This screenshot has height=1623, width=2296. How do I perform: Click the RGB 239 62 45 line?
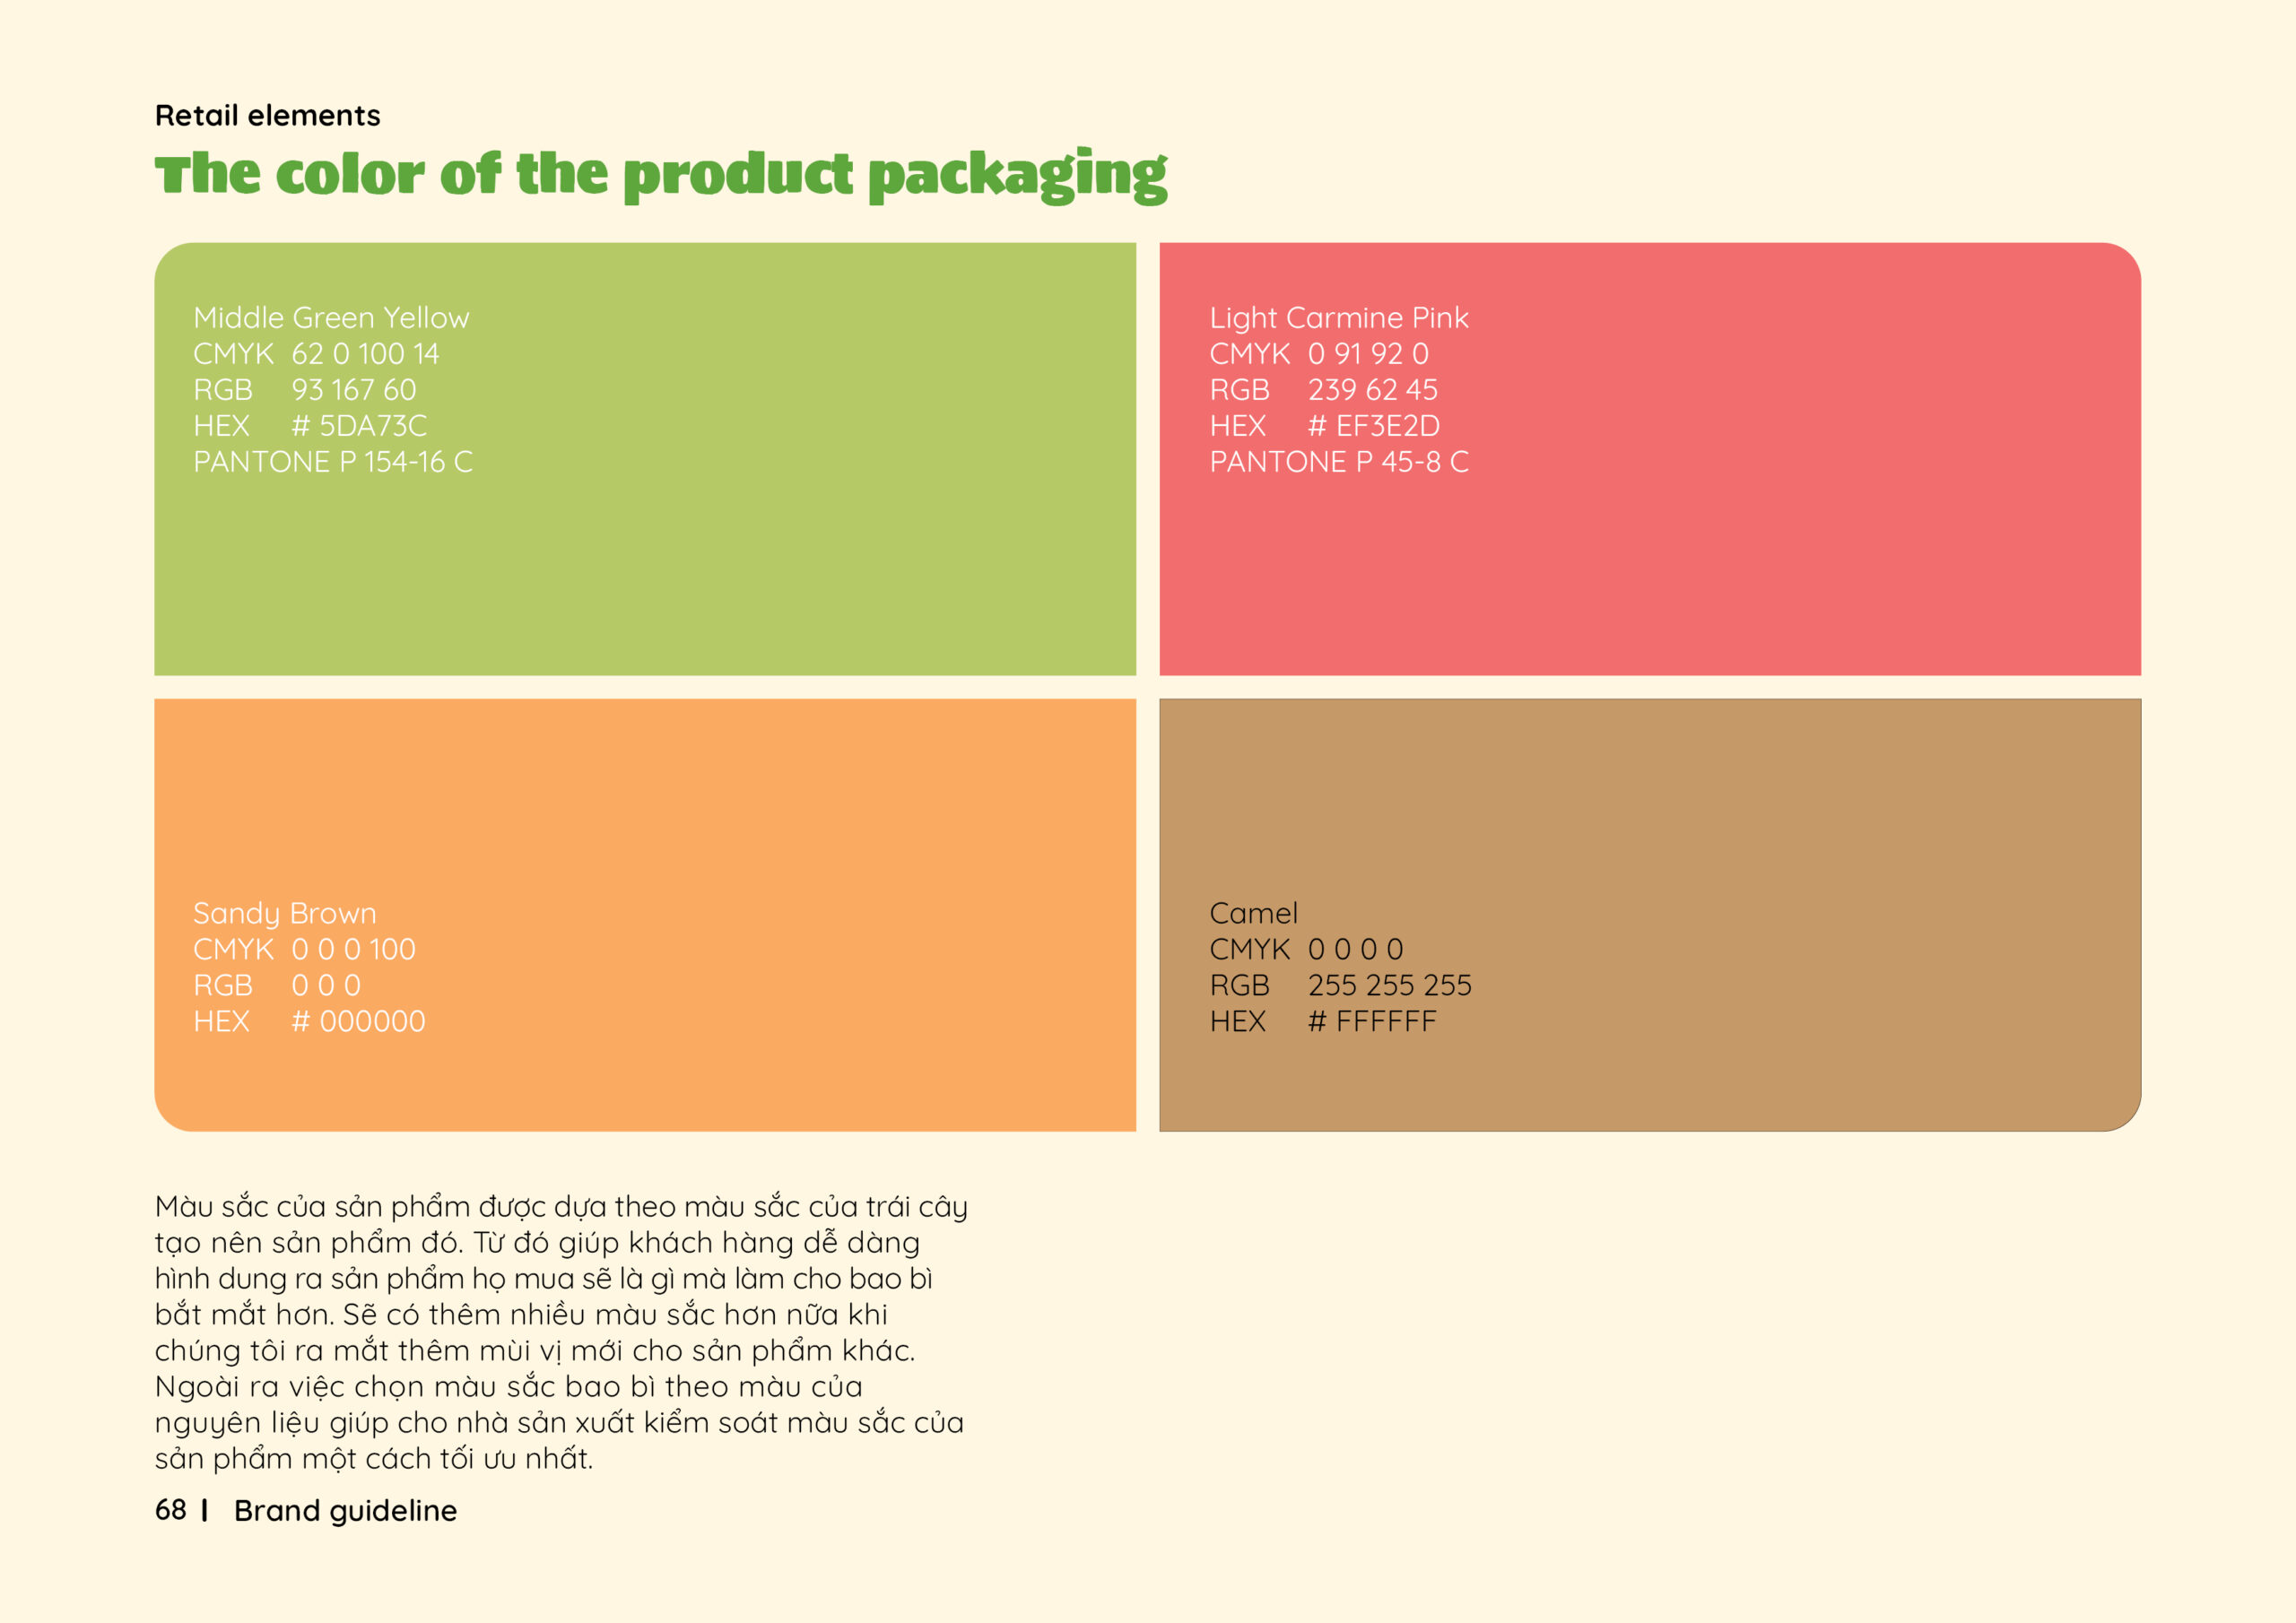pyautogui.click(x=1324, y=390)
